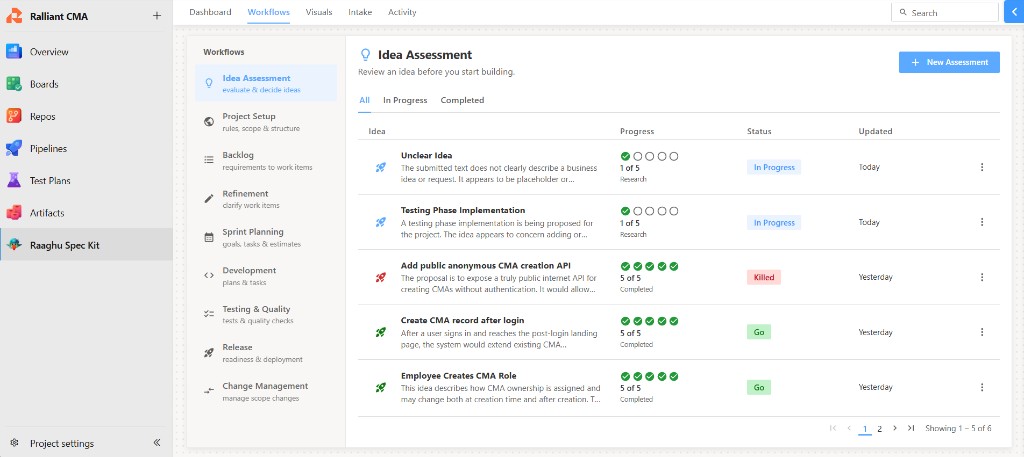This screenshot has height=457, width=1024.
Task: Click the Project settings gear icon
Action: tap(14, 443)
